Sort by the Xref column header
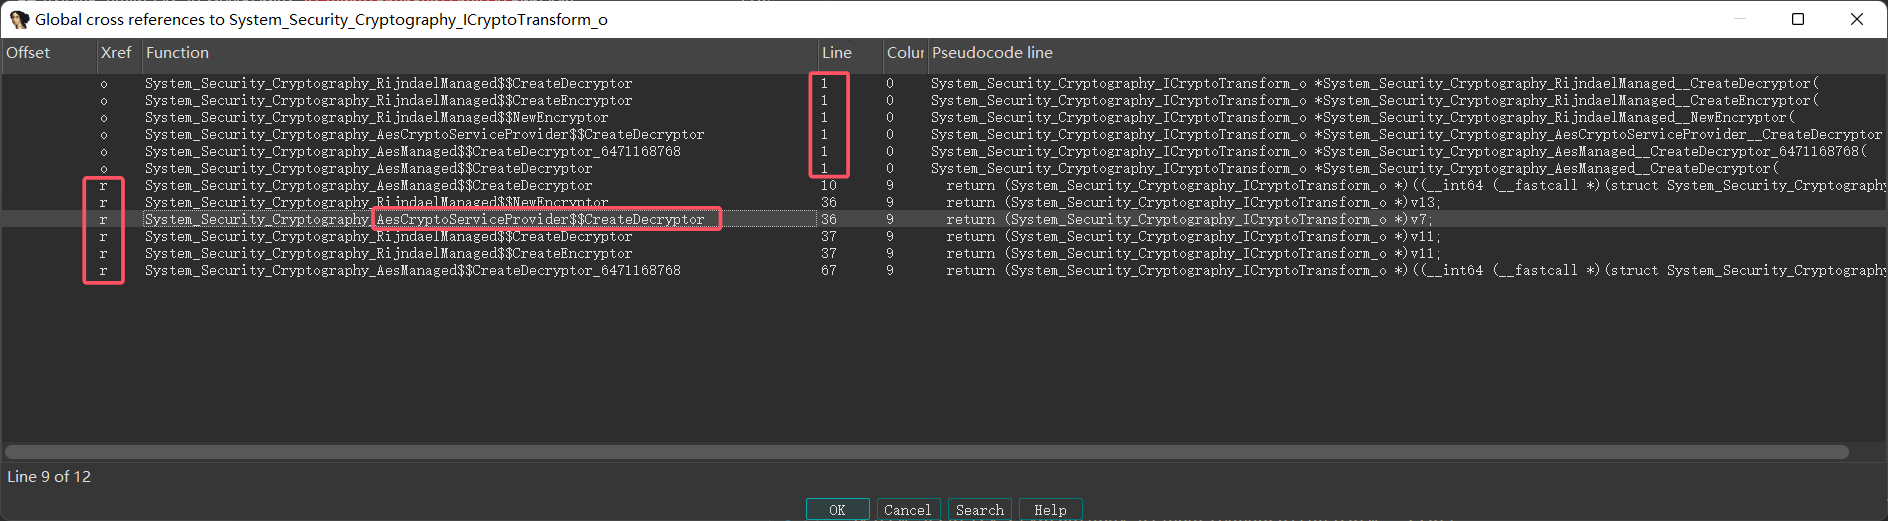1888x521 pixels. coord(116,53)
